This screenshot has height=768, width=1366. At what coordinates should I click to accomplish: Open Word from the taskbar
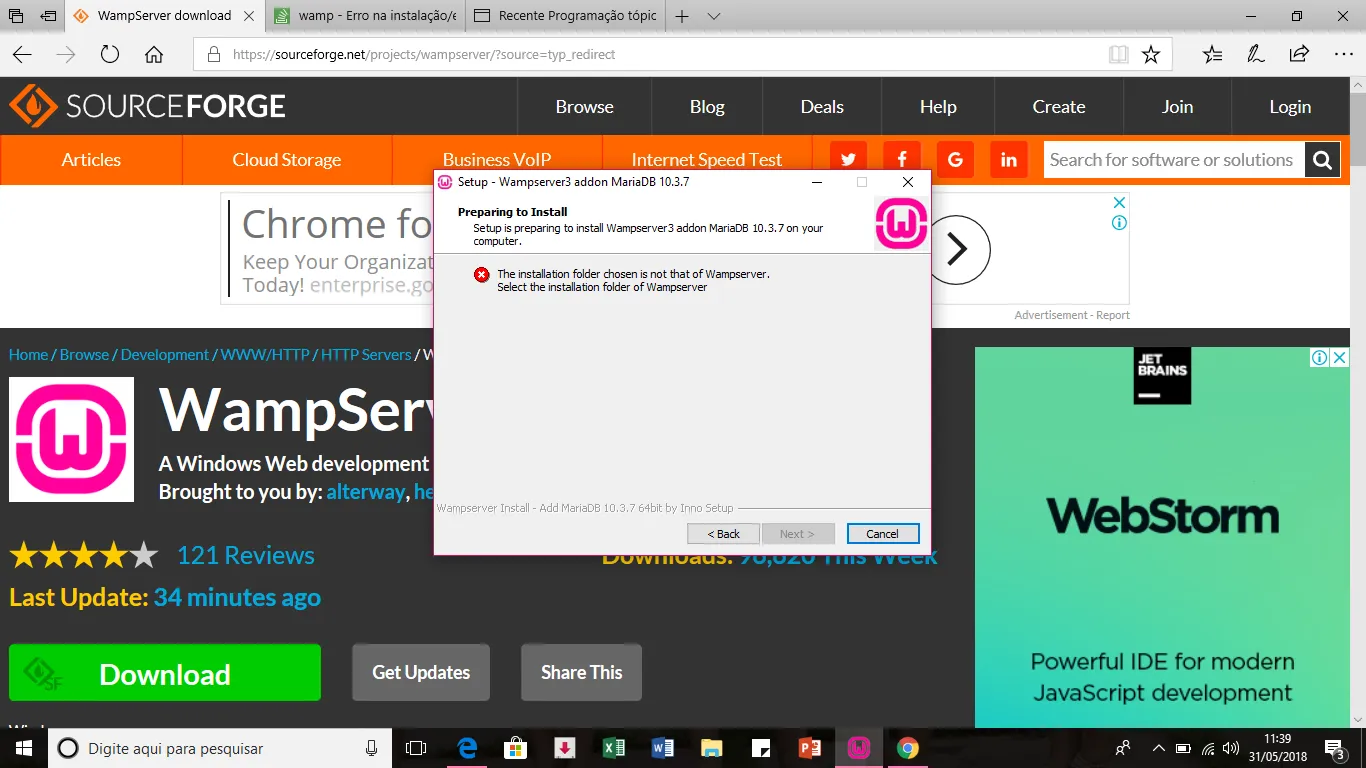(x=662, y=748)
